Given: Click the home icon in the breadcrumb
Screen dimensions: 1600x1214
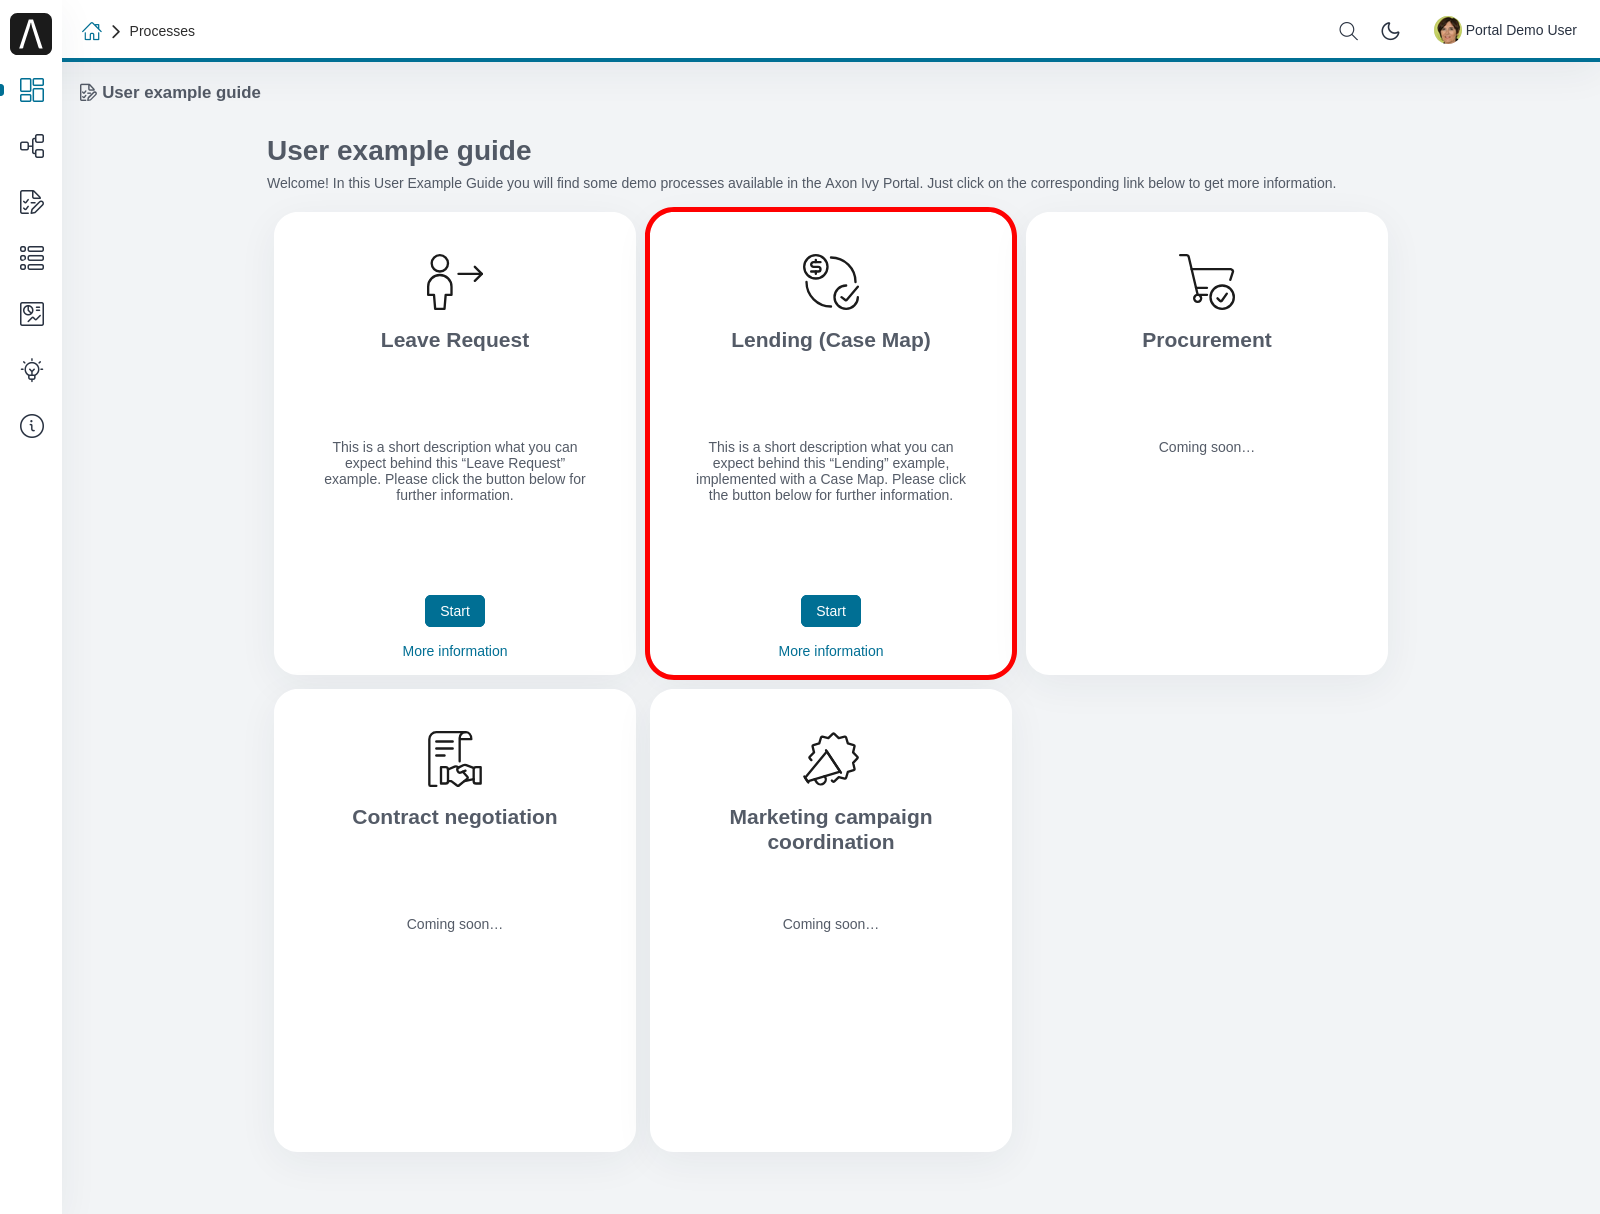Looking at the screenshot, I should (92, 31).
